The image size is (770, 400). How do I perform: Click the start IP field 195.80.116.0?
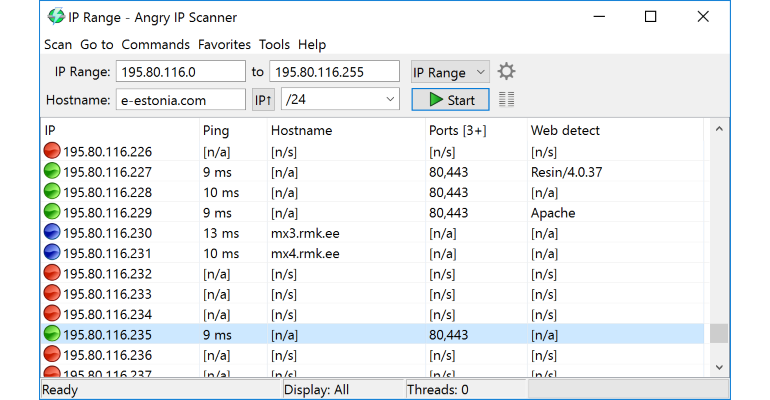(x=181, y=72)
